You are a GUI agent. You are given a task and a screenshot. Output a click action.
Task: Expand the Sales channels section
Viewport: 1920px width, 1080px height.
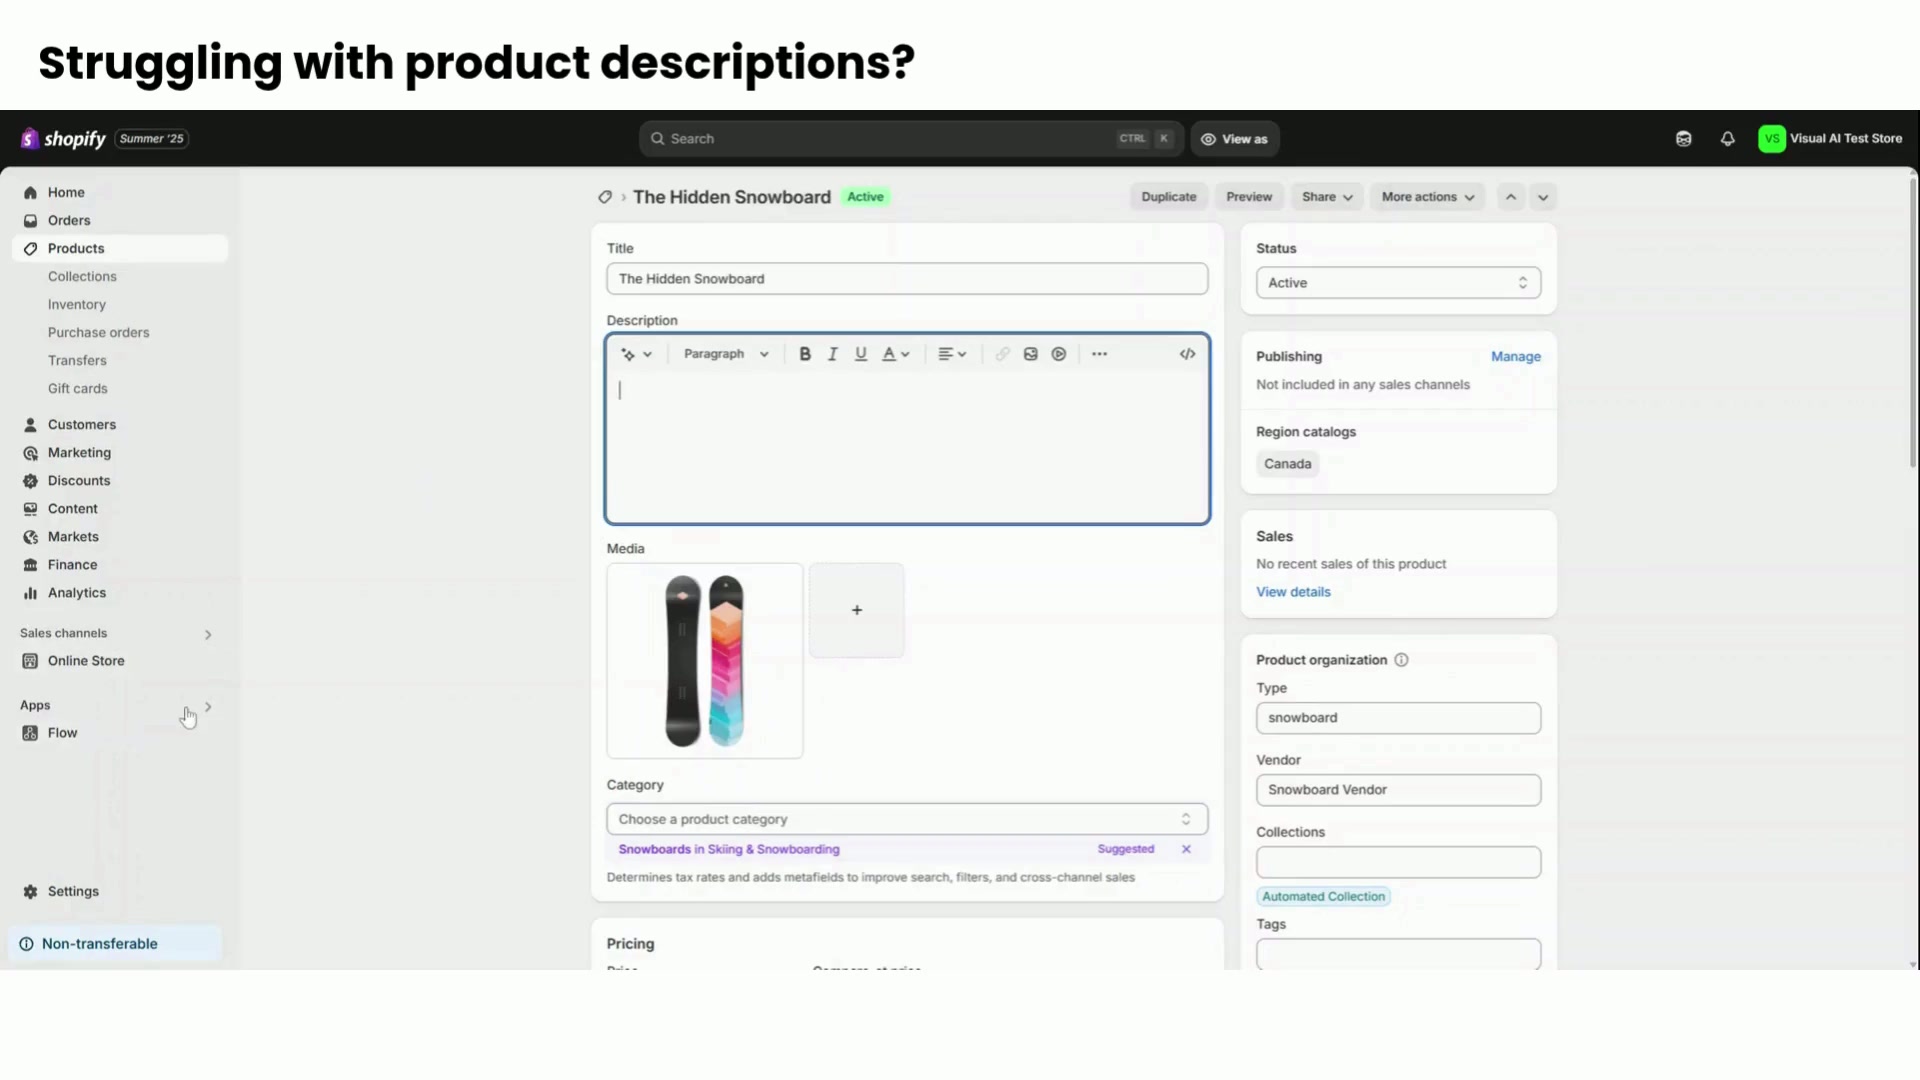click(x=208, y=634)
